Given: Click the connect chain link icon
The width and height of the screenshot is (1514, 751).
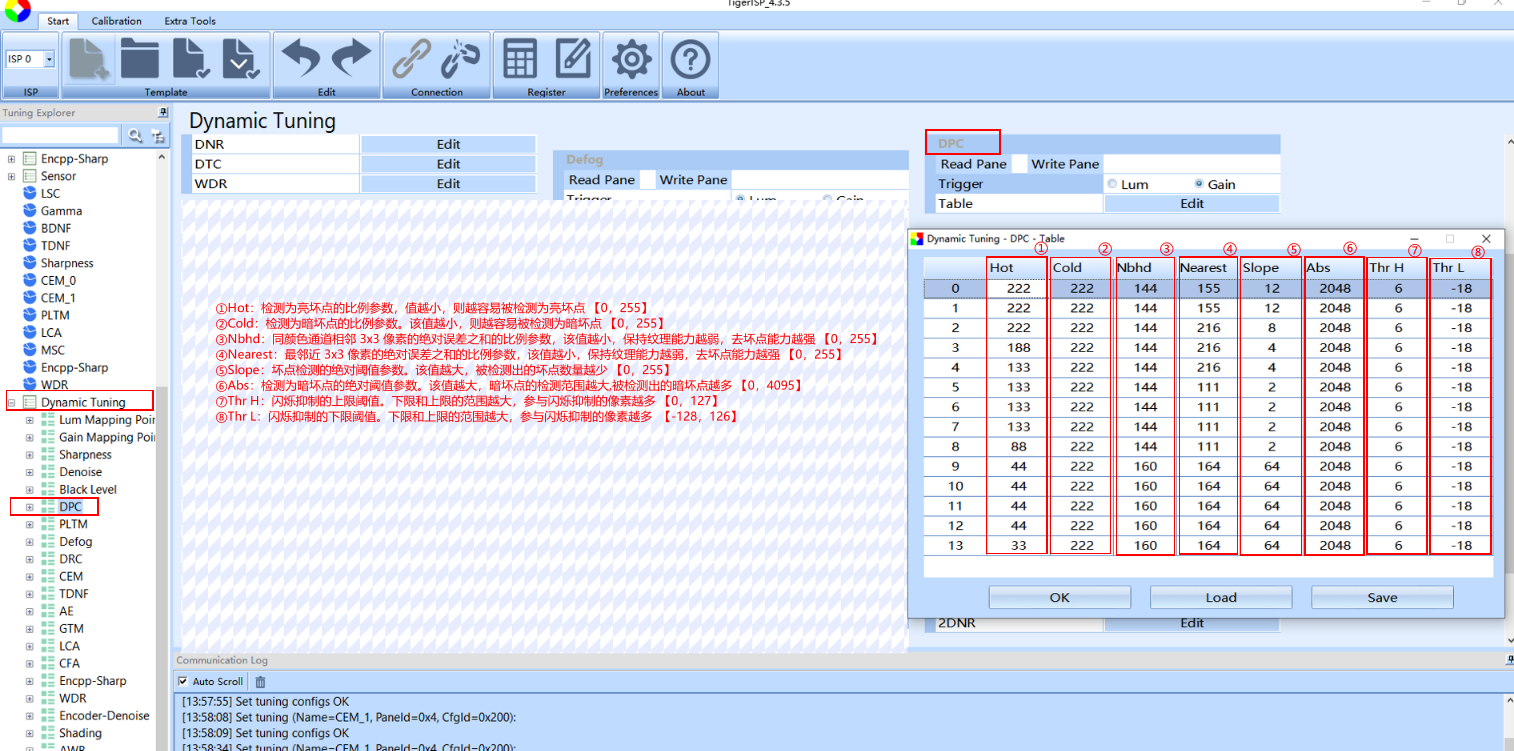Looking at the screenshot, I should coord(411,59).
